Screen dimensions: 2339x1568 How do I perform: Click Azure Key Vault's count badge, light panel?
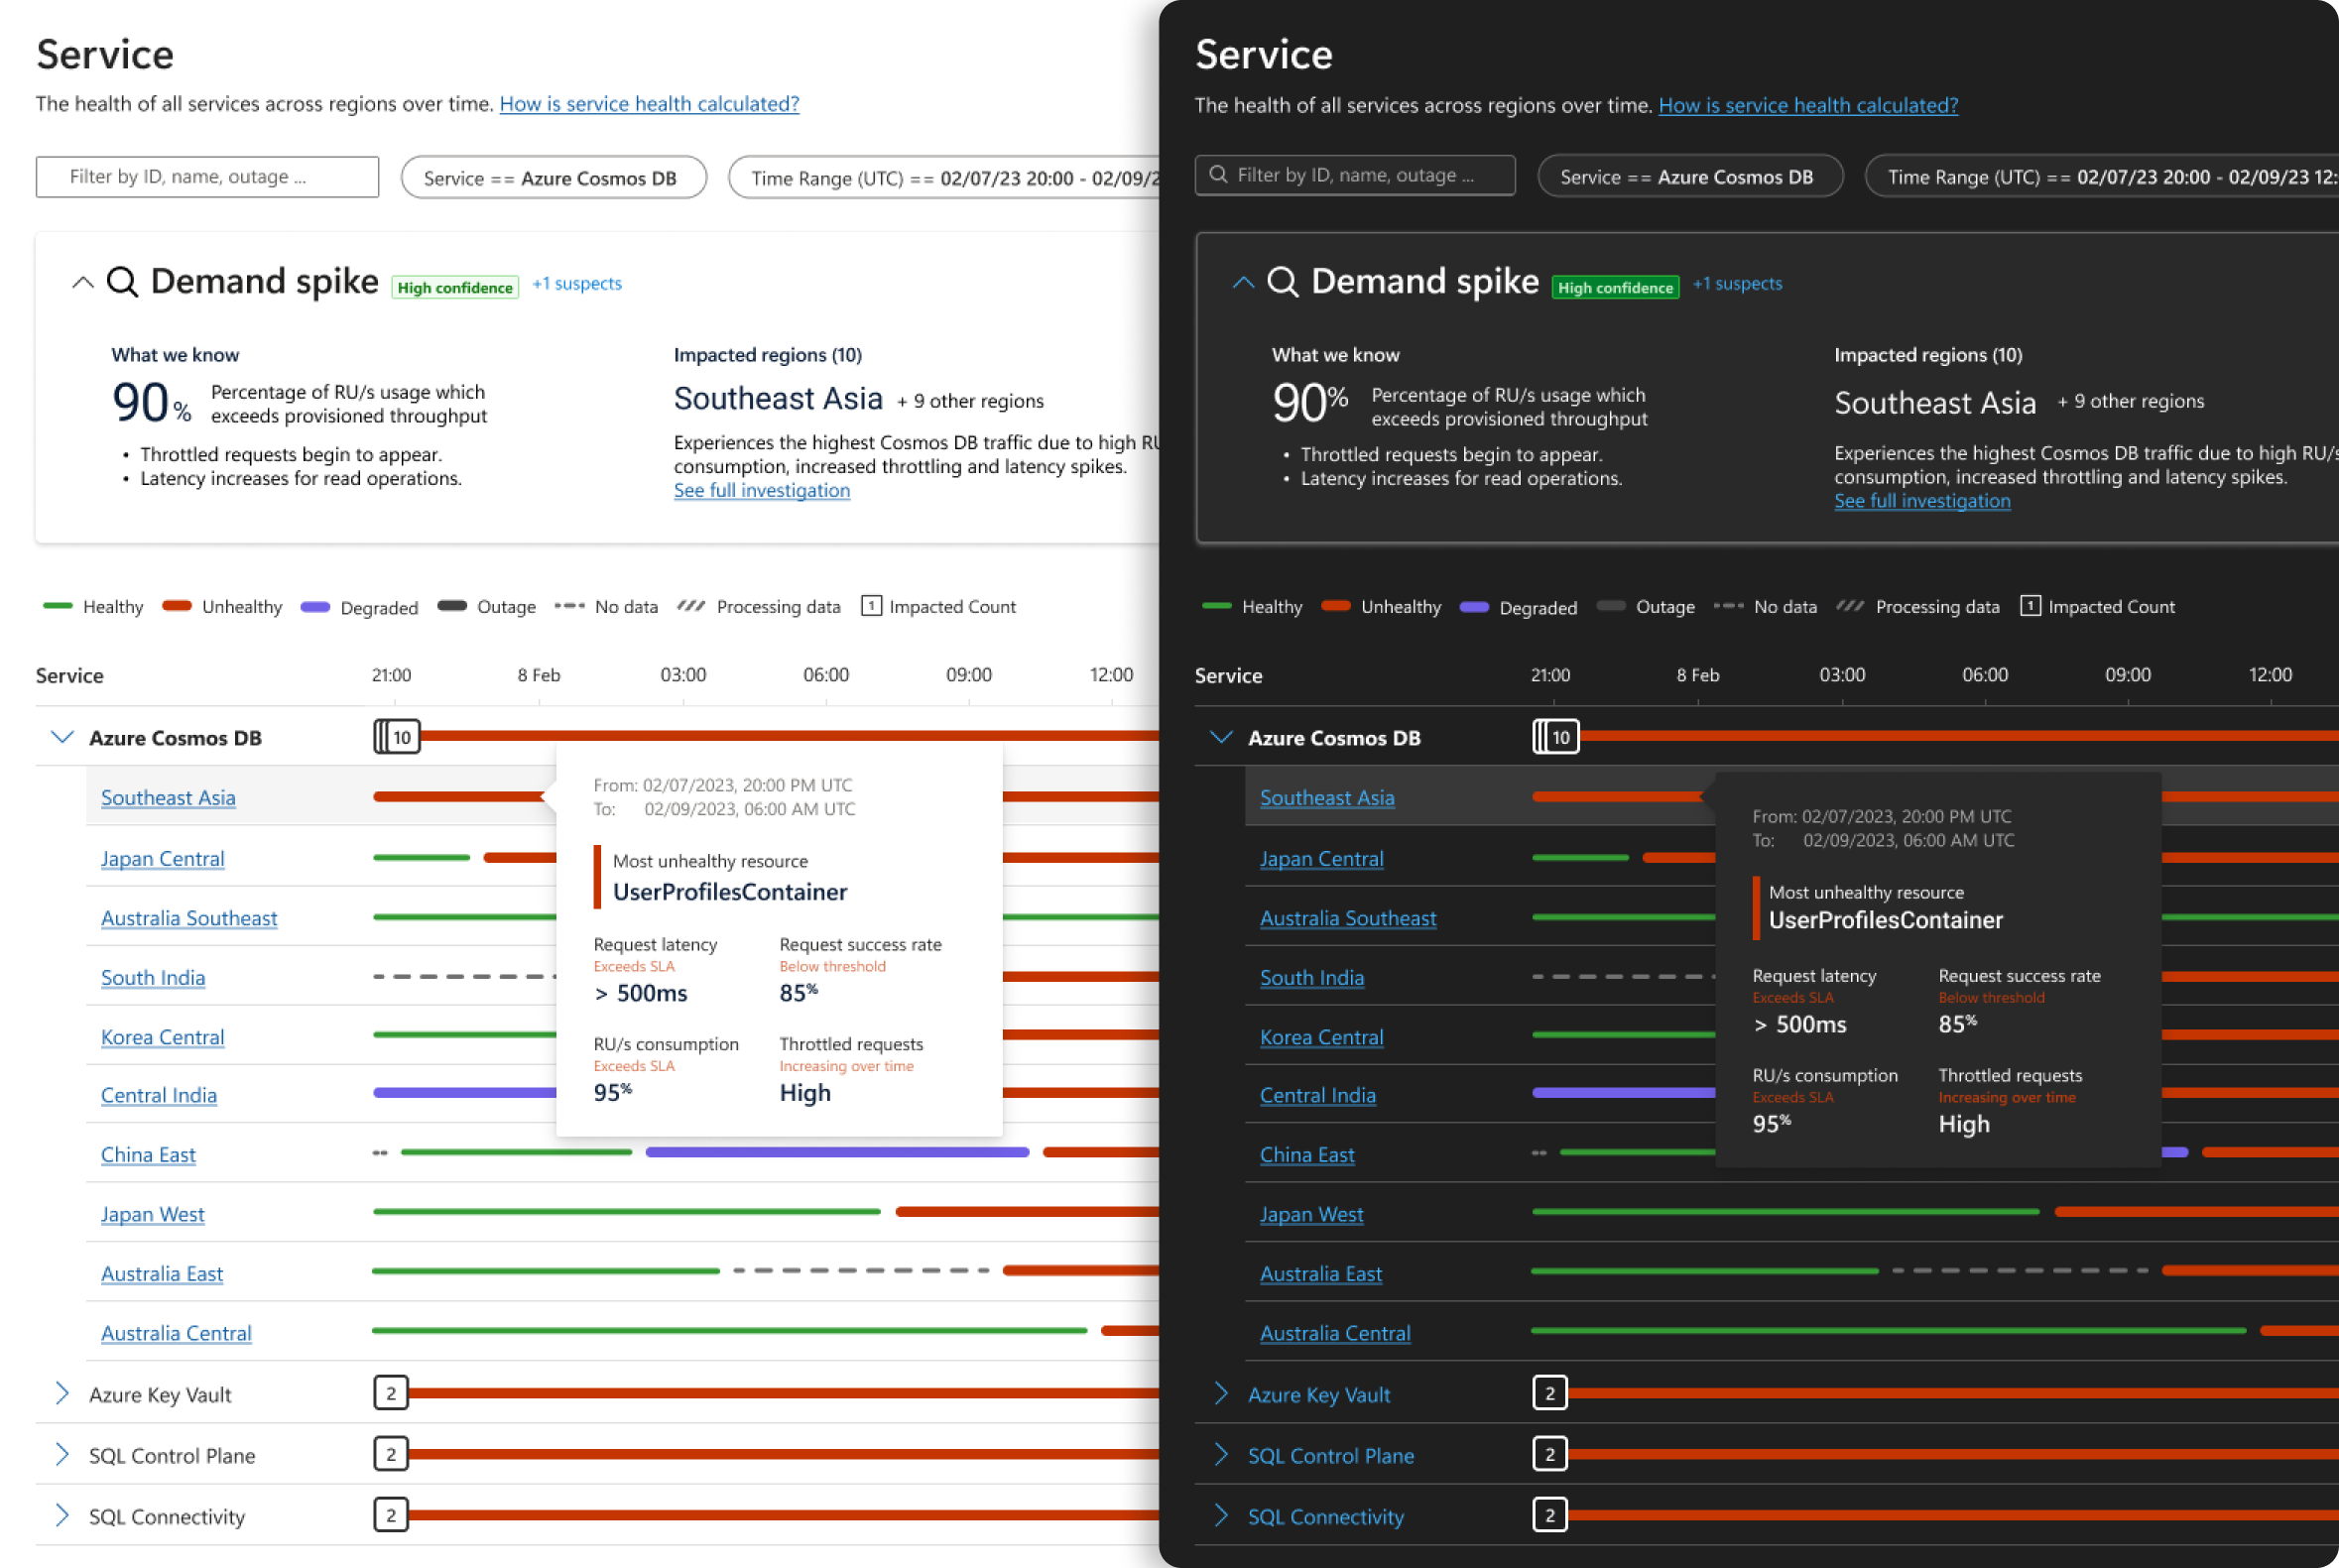(391, 1393)
